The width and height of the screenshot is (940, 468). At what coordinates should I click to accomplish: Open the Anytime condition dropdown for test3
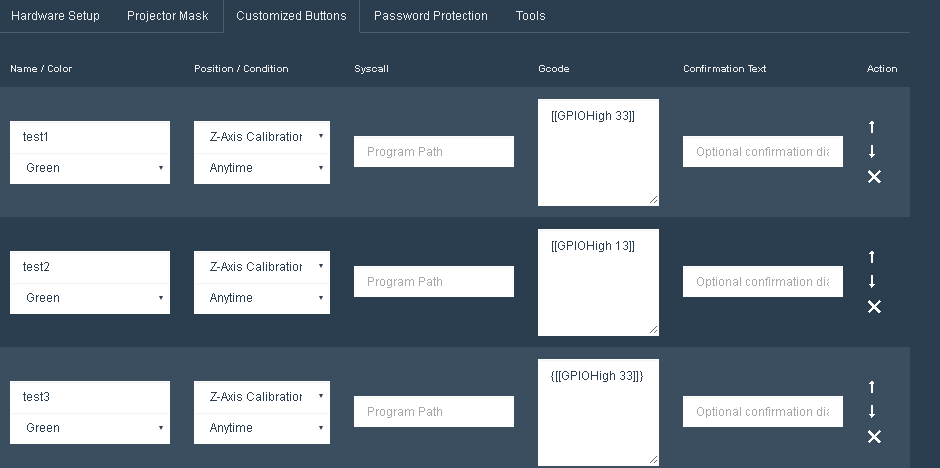tap(262, 428)
